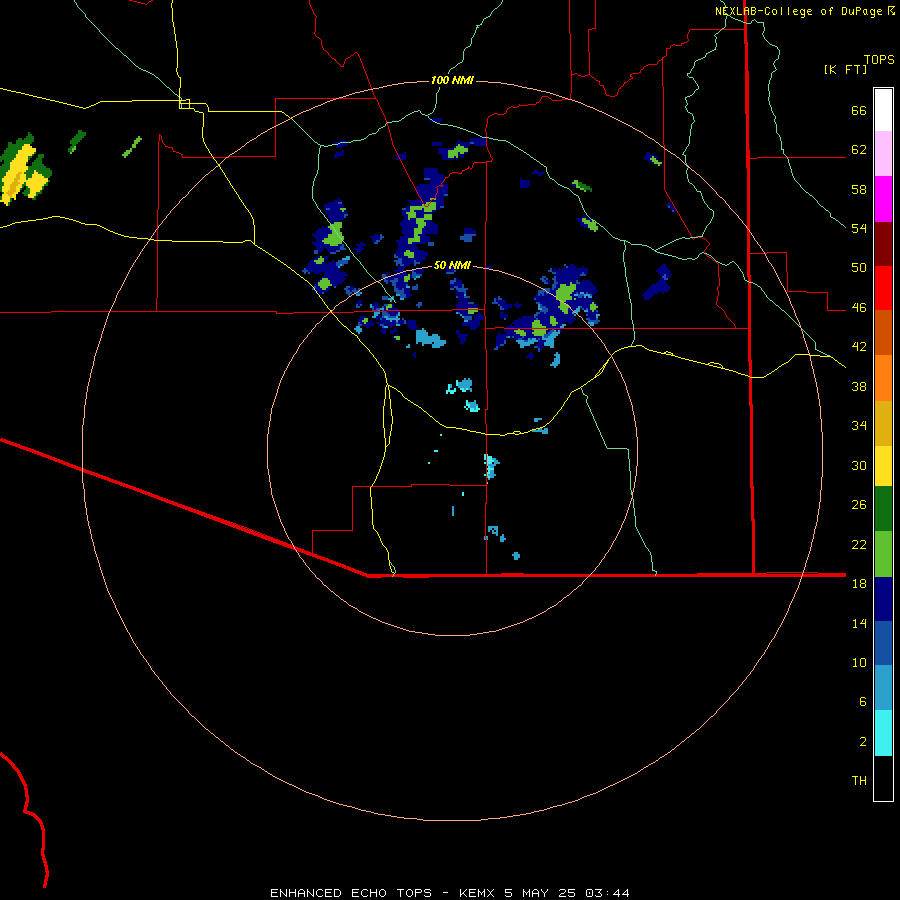Screen dimensions: 900x900
Task: Click the NEXLAB-College of DuPage credit text
Action: [798, 11]
